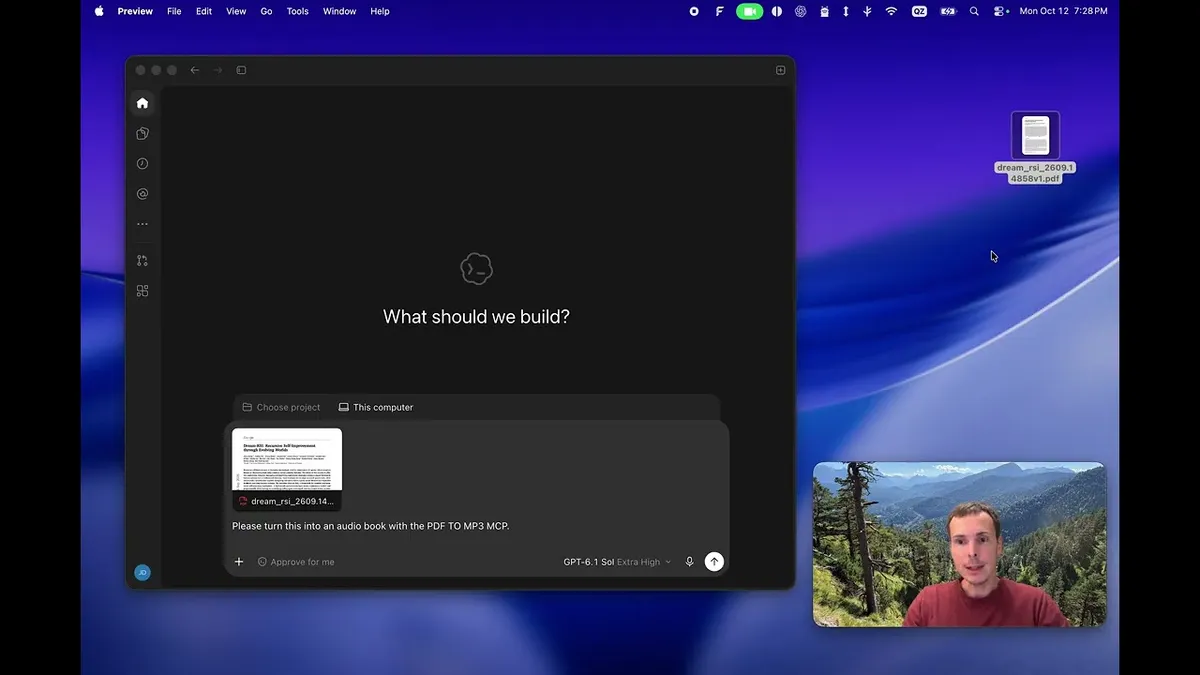Open Spotlight search in menu bar
Screen dimensions: 1200x675
[x=974, y=11]
